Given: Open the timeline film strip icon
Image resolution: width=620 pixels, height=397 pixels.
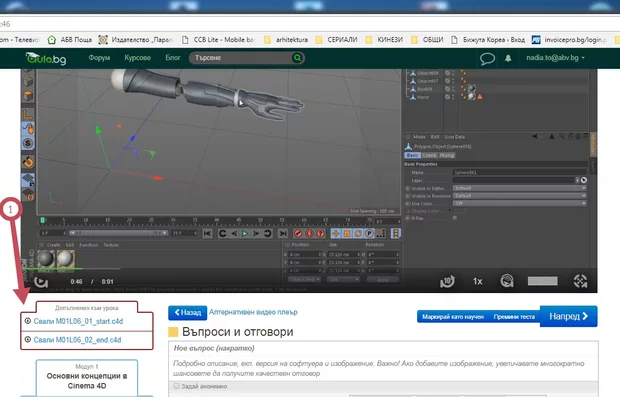Looking at the screenshot, I should click(396, 234).
